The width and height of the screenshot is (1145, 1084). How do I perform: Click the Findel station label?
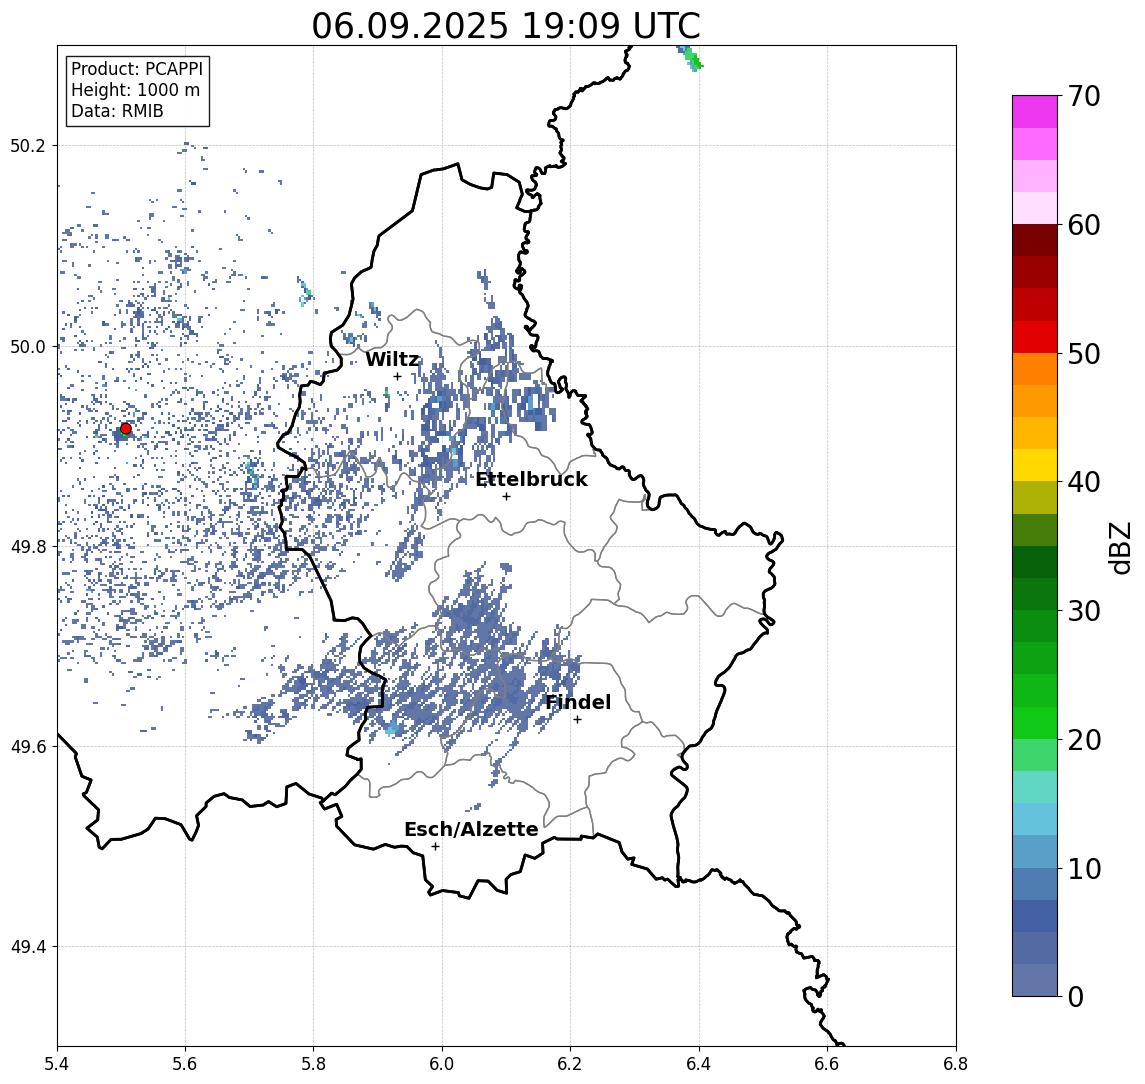[x=578, y=702]
